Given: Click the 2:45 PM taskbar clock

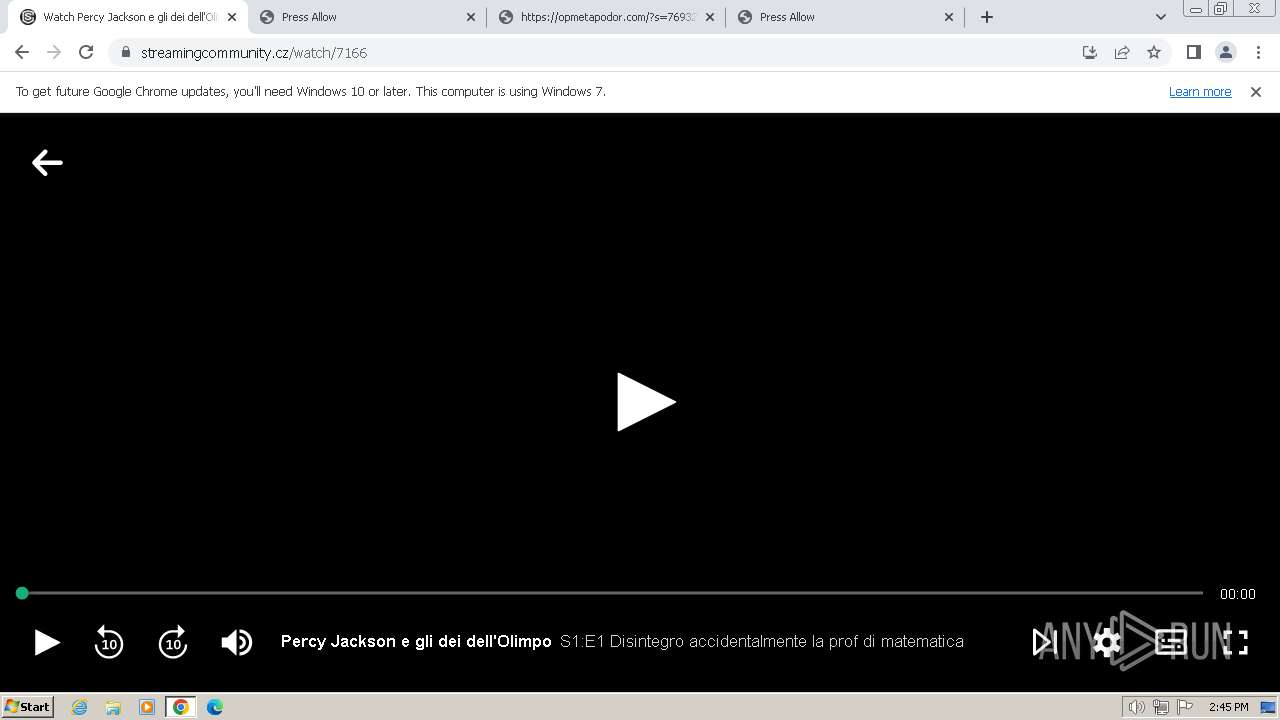Looking at the screenshot, I should point(1228,707).
